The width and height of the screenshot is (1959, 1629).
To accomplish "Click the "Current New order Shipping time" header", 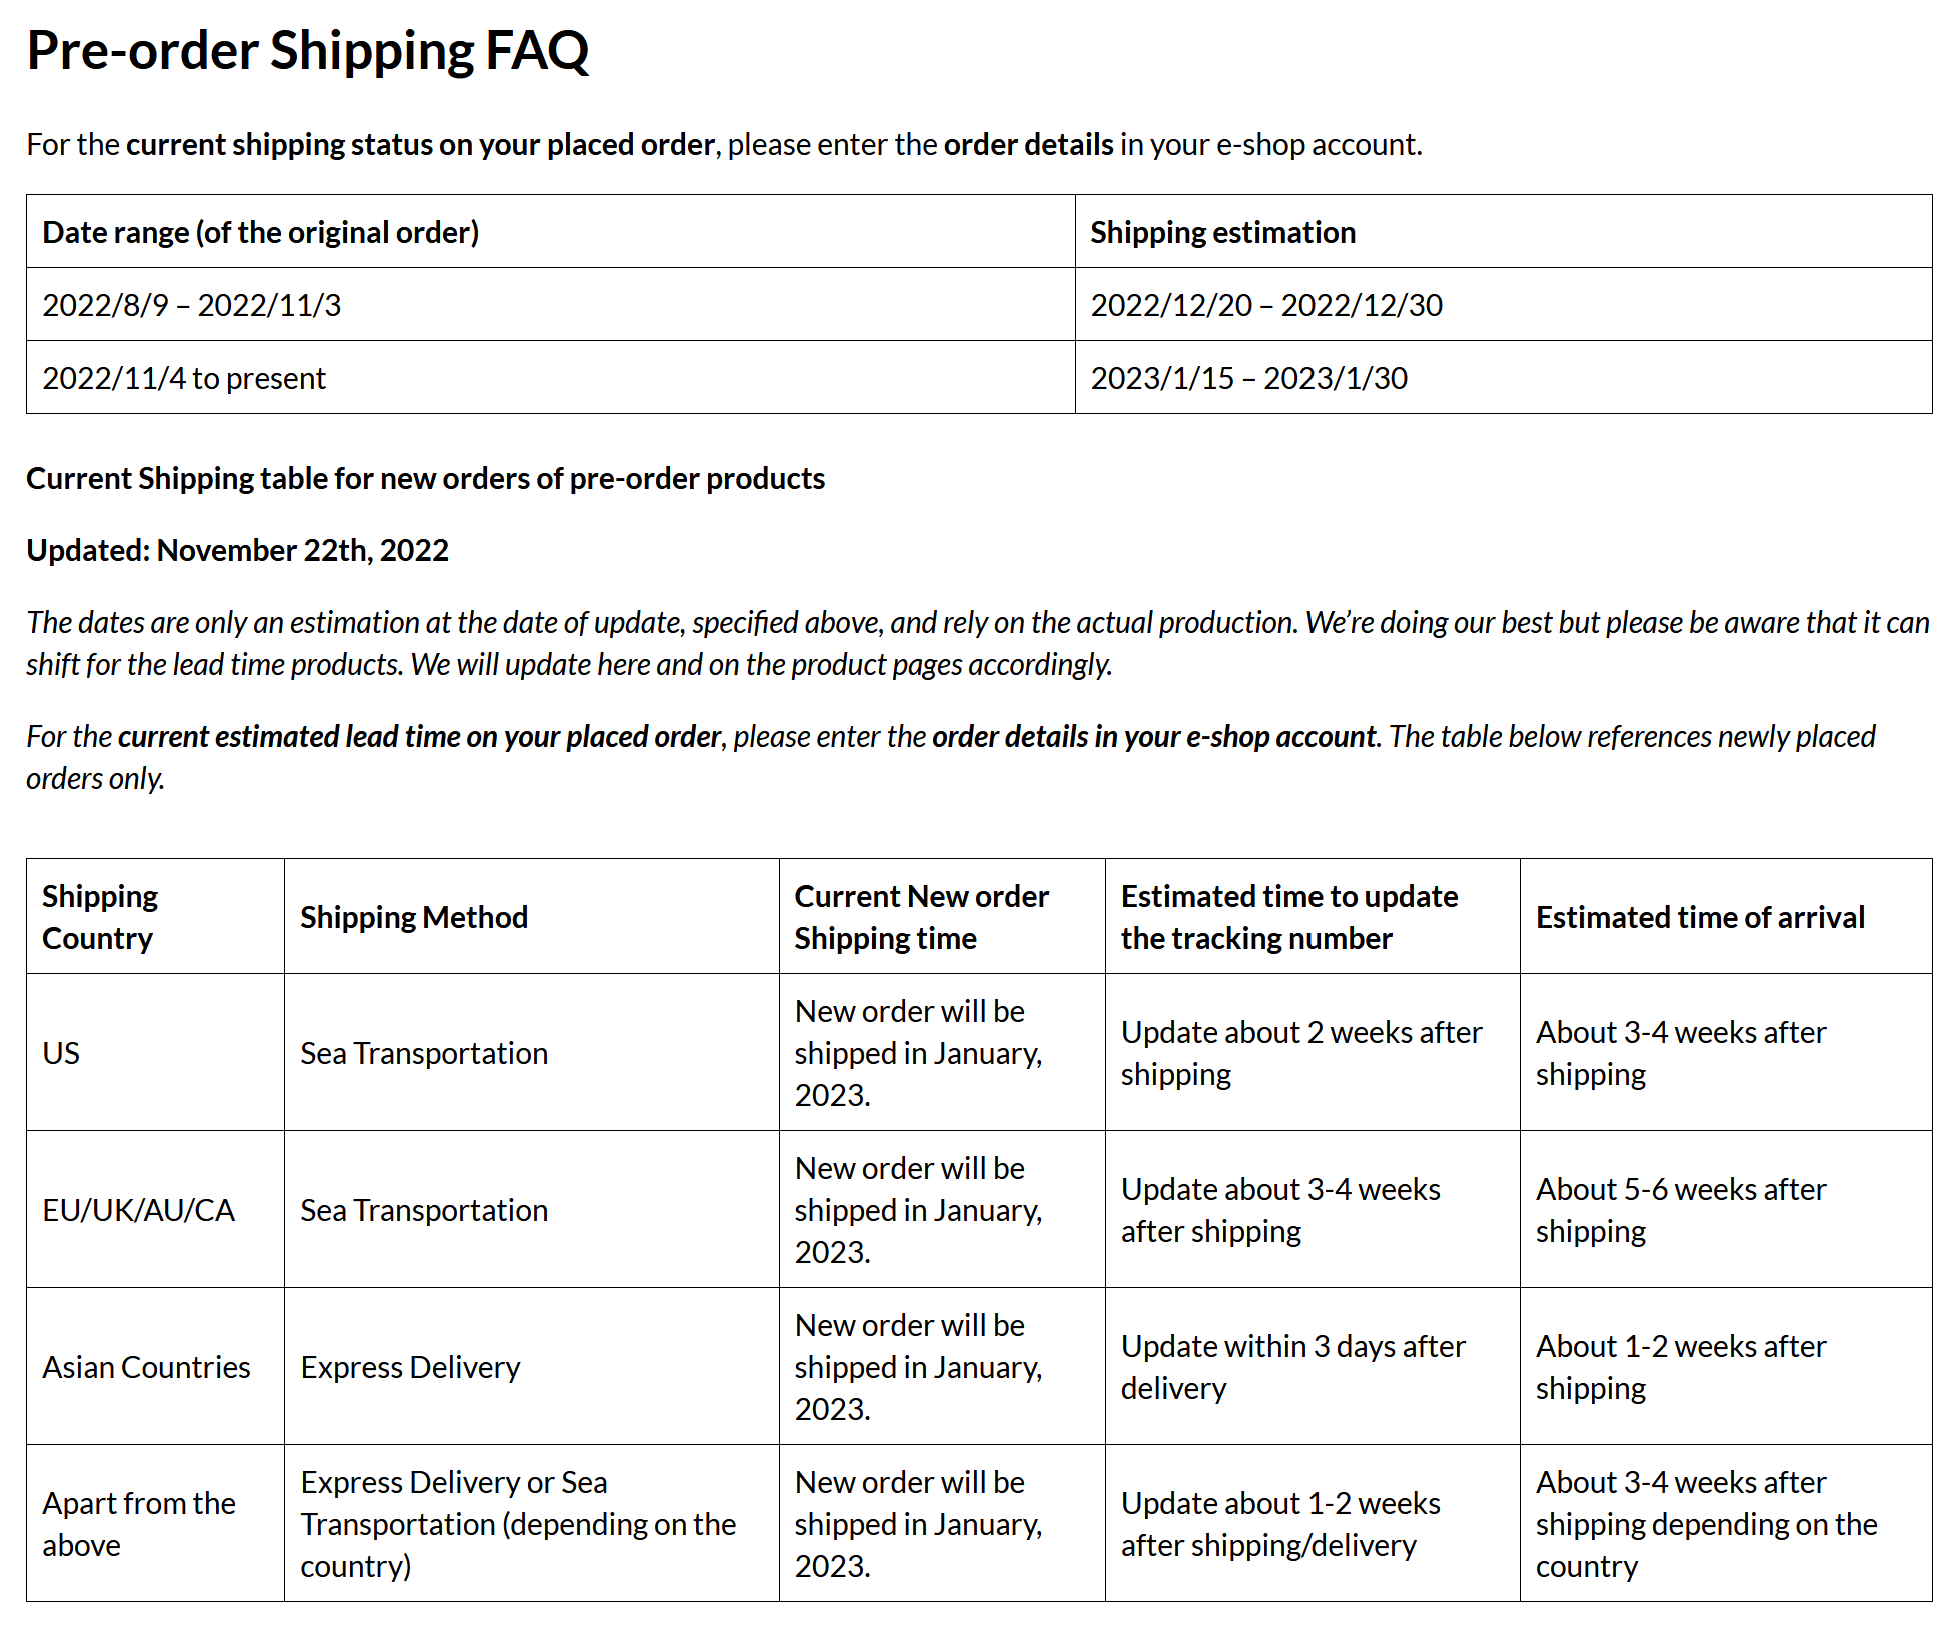I will (x=921, y=917).
